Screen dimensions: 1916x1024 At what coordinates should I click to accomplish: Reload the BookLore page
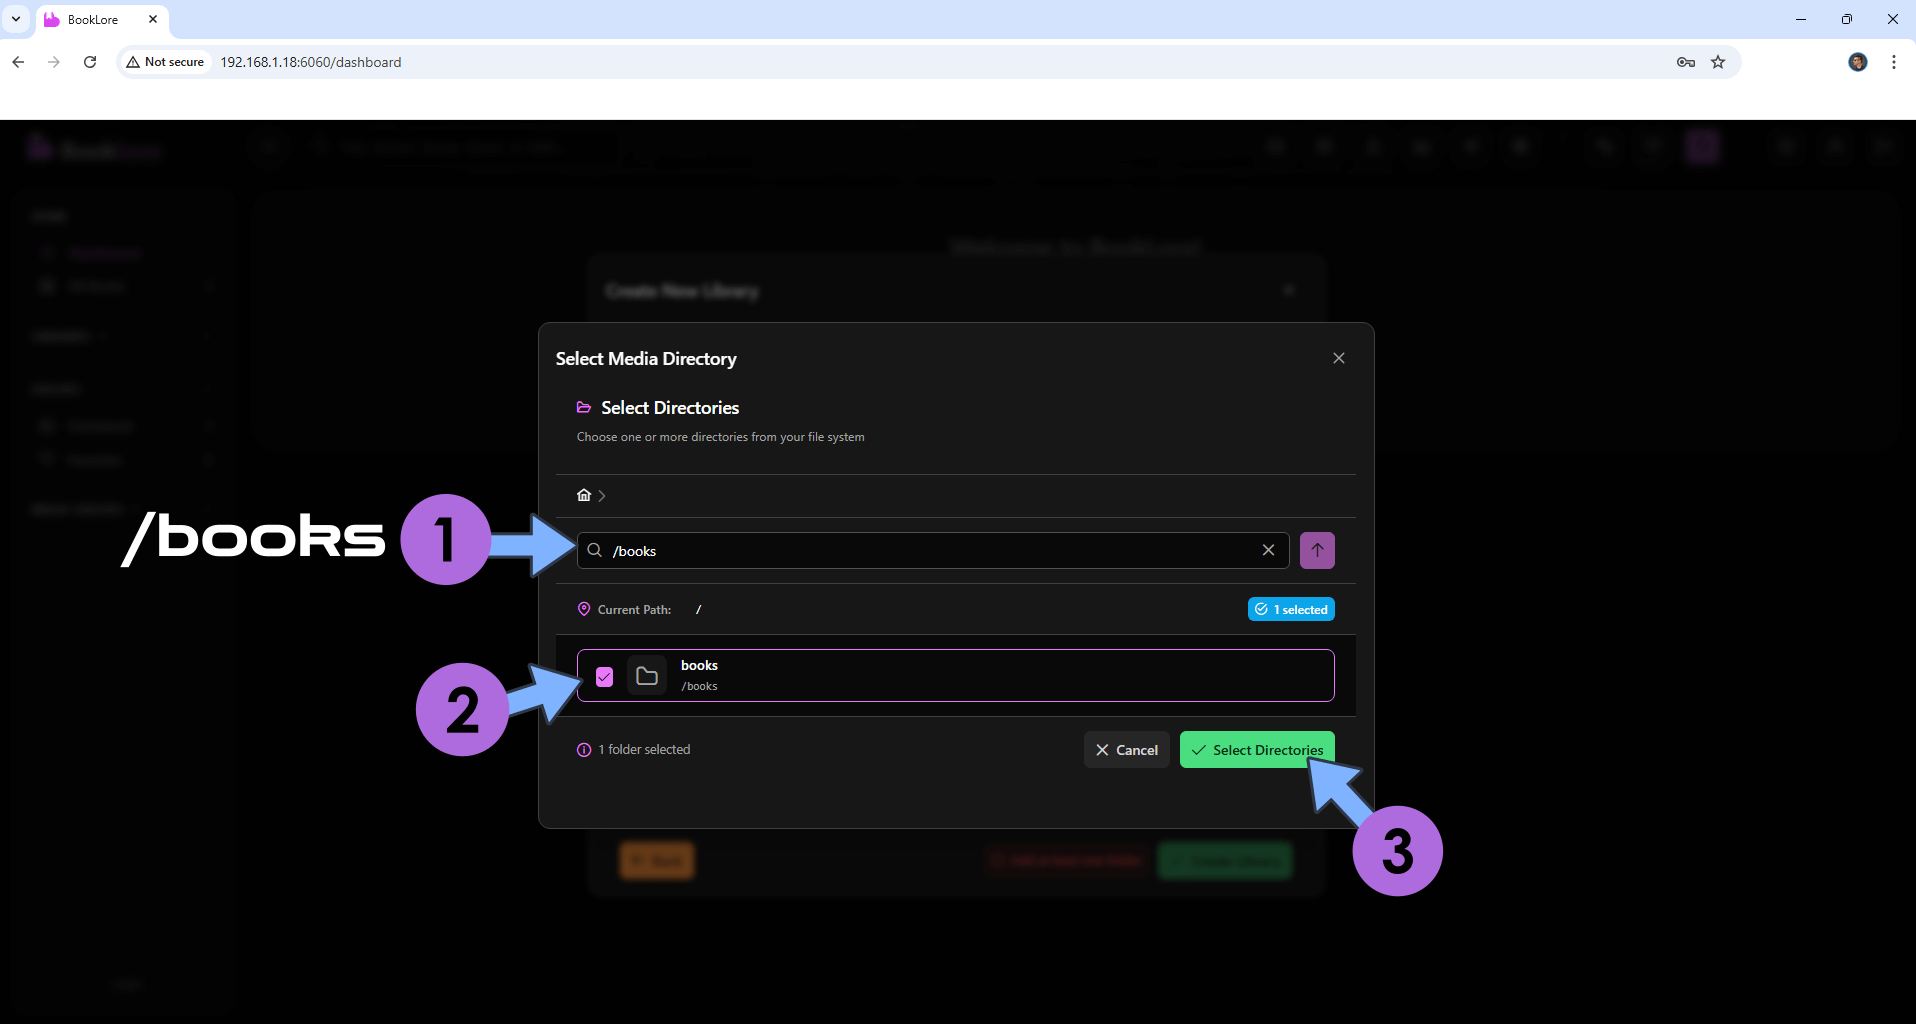click(x=90, y=62)
